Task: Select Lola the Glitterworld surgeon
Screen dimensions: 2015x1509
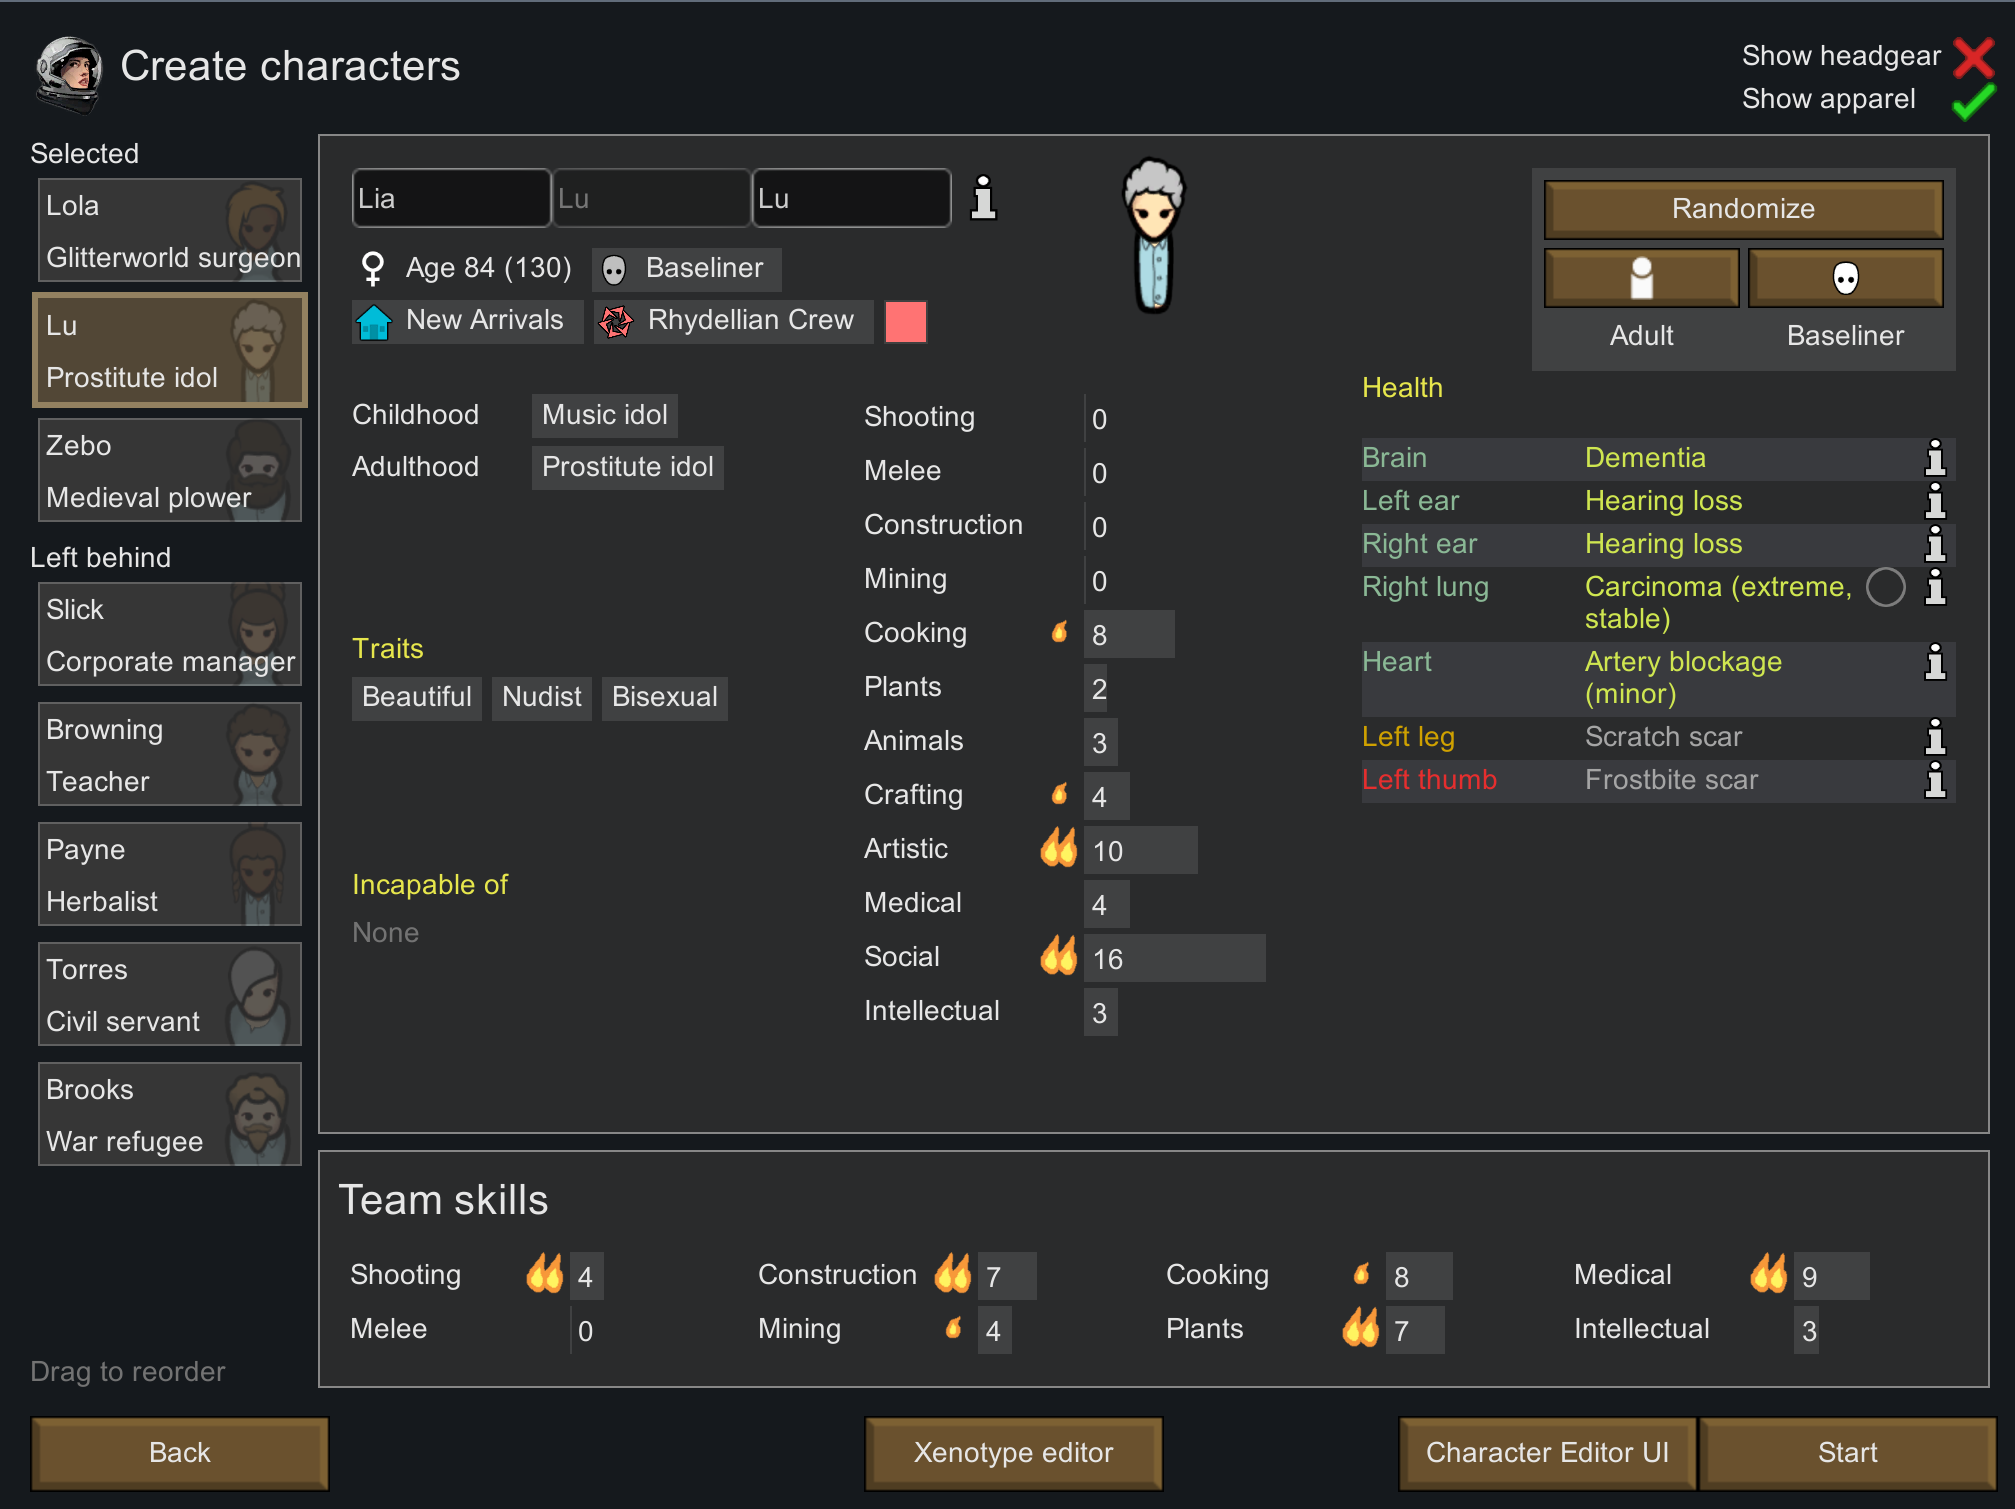Action: point(170,231)
